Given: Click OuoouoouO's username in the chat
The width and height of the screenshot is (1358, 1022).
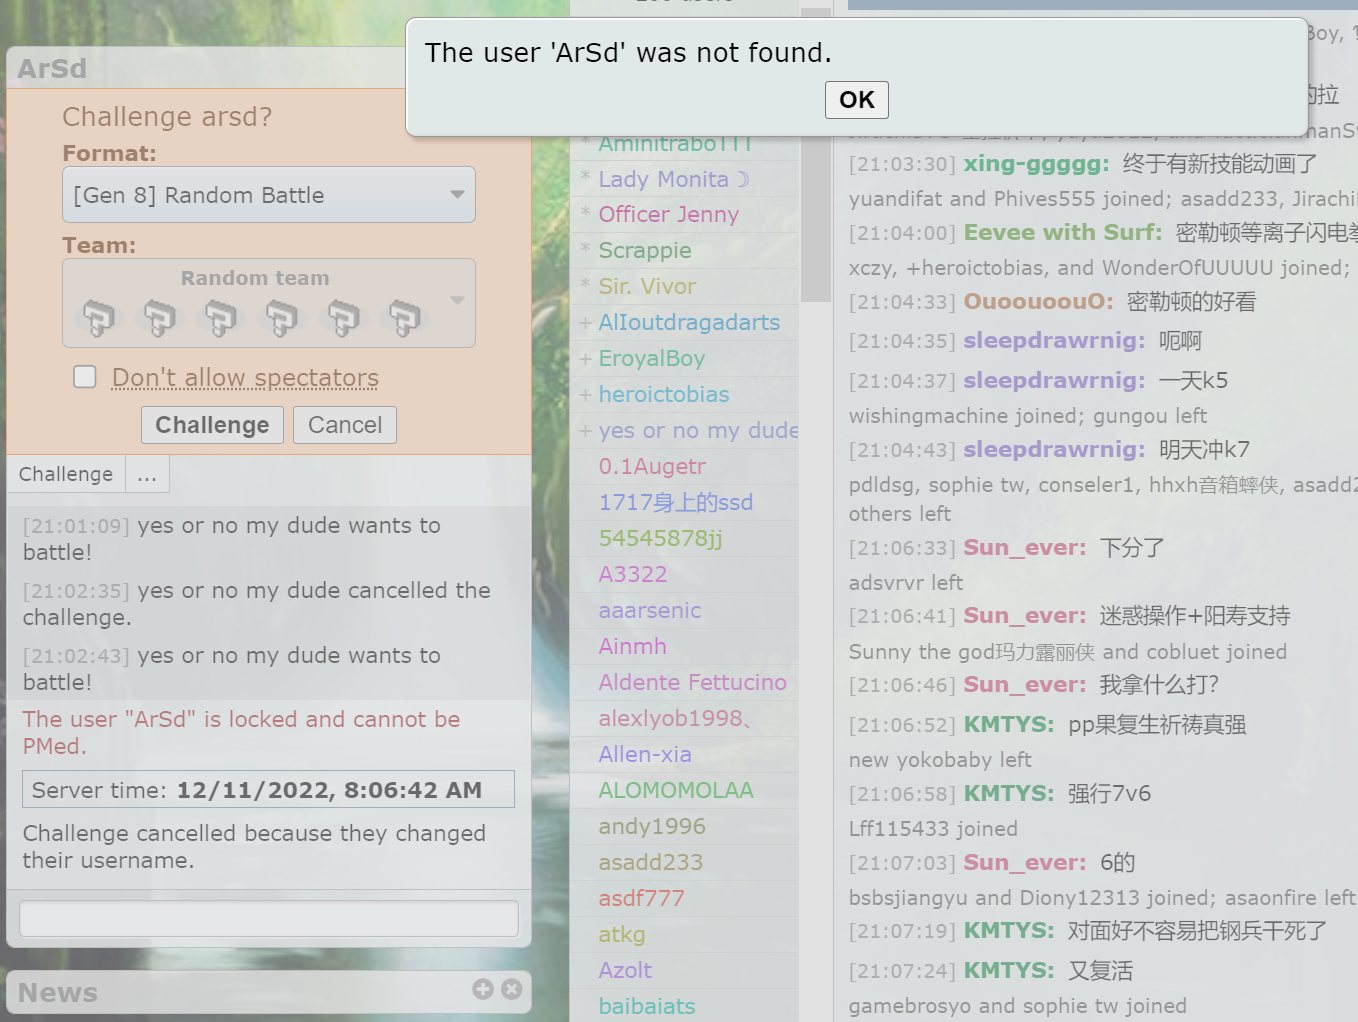Looking at the screenshot, I should (x=1039, y=301).
